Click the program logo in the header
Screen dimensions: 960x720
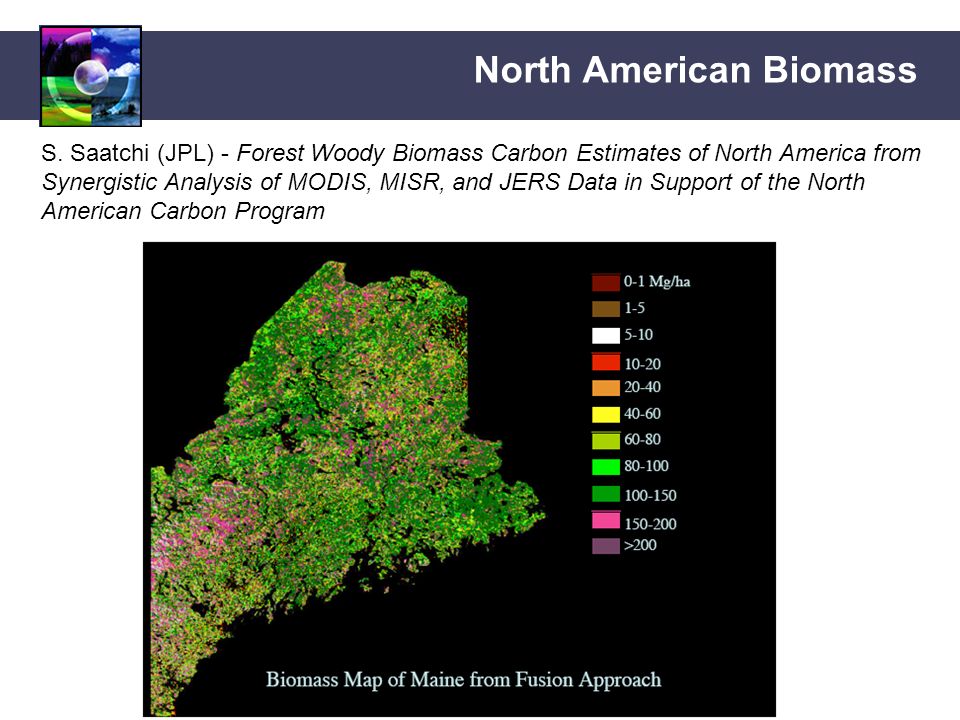coord(91,76)
